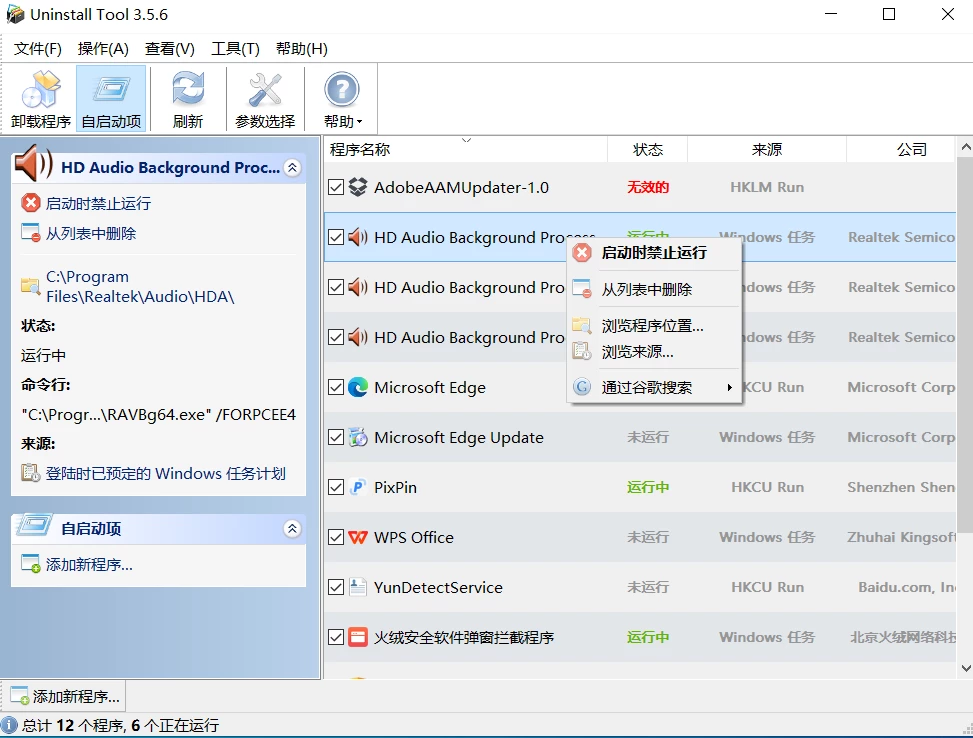Open the 操作(A) menu
The width and height of the screenshot is (973, 738).
[x=103, y=48]
